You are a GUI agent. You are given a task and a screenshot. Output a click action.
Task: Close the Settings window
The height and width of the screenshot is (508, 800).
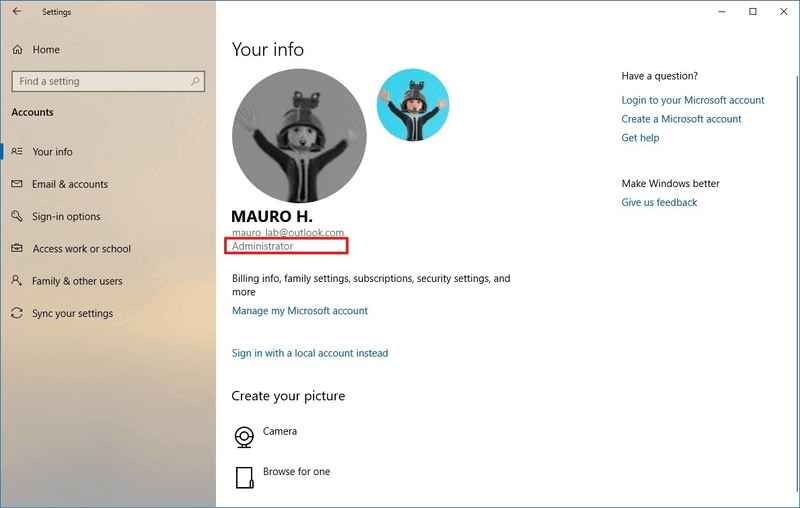coord(784,11)
